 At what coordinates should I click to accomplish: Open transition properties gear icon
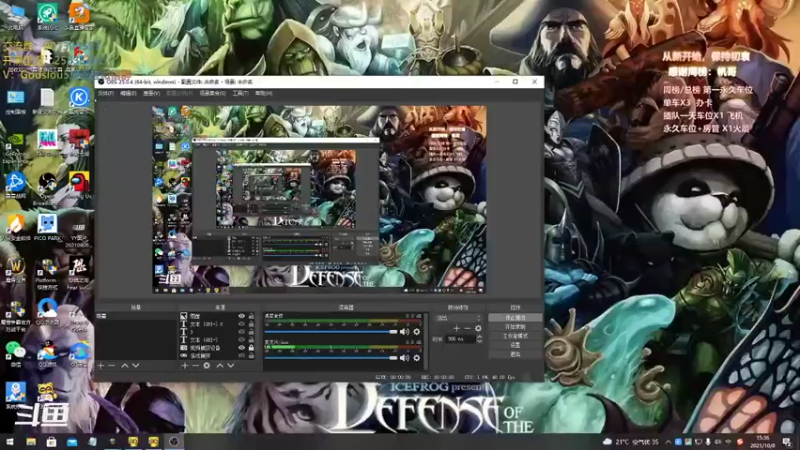(478, 329)
